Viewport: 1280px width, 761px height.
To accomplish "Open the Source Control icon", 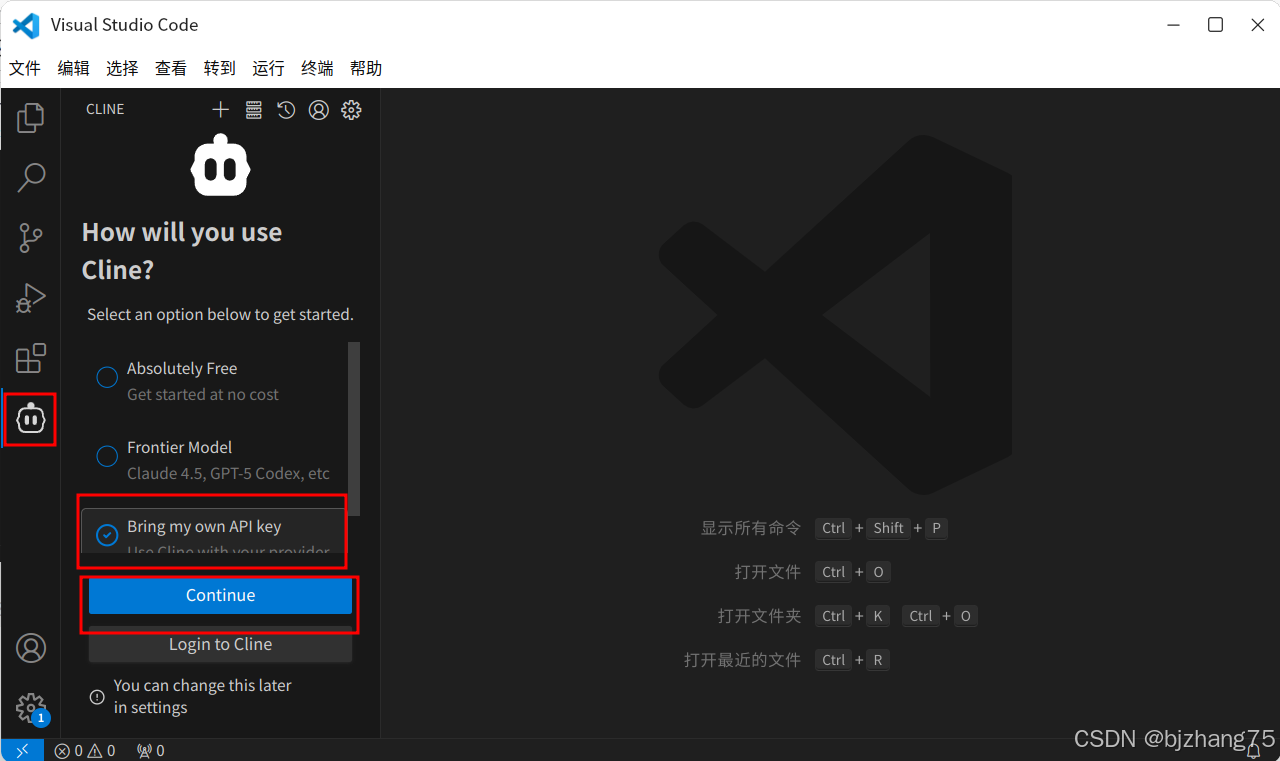I will tap(30, 237).
